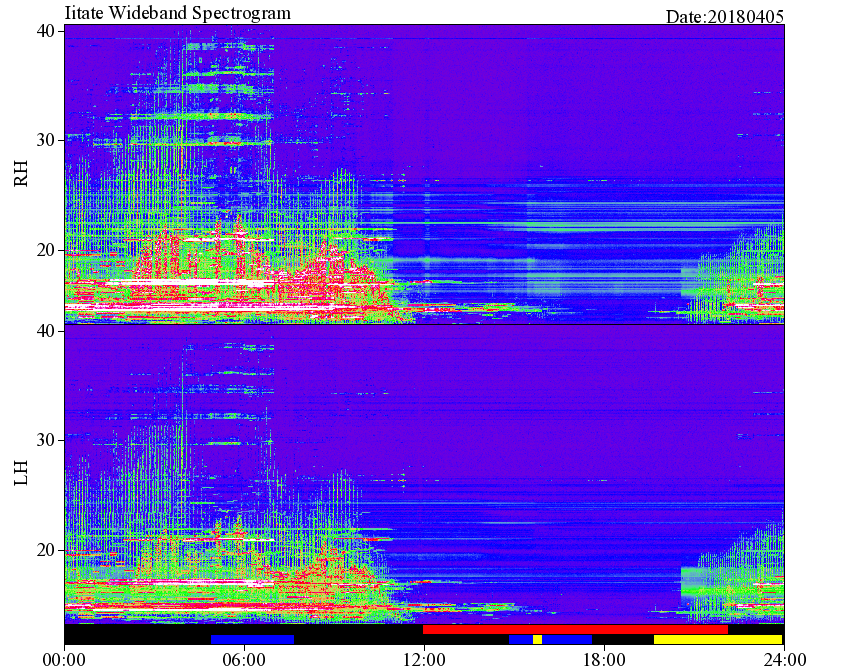
Task: Click the LH panel axis label
Action: click(21, 472)
